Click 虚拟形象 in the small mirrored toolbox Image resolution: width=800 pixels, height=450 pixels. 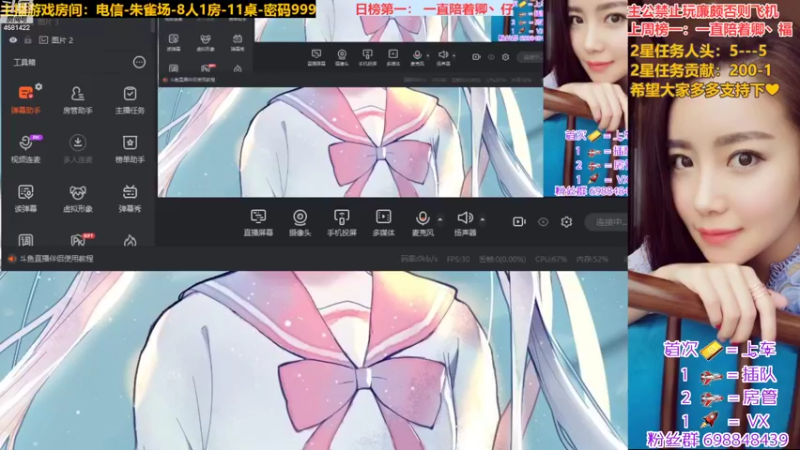point(205,42)
